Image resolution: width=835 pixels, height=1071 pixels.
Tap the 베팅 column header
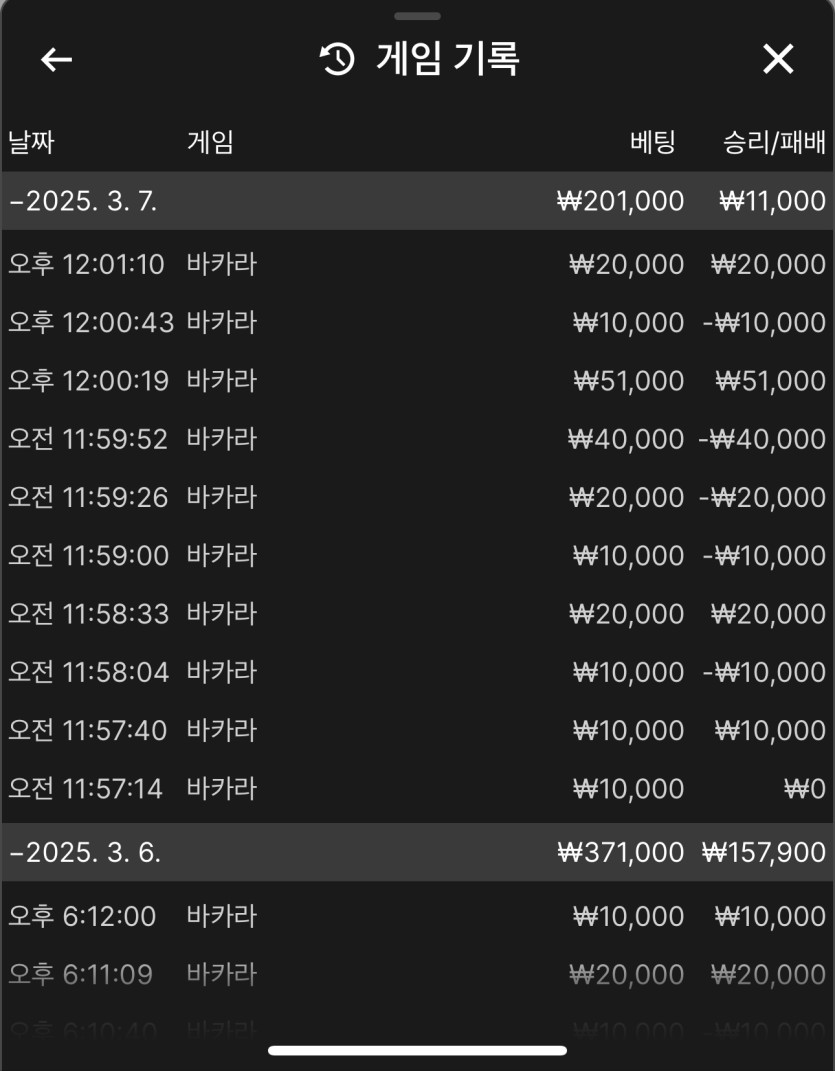click(653, 142)
